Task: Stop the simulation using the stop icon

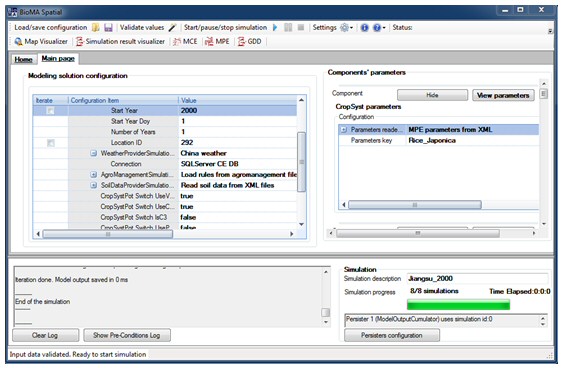Action: (301, 28)
